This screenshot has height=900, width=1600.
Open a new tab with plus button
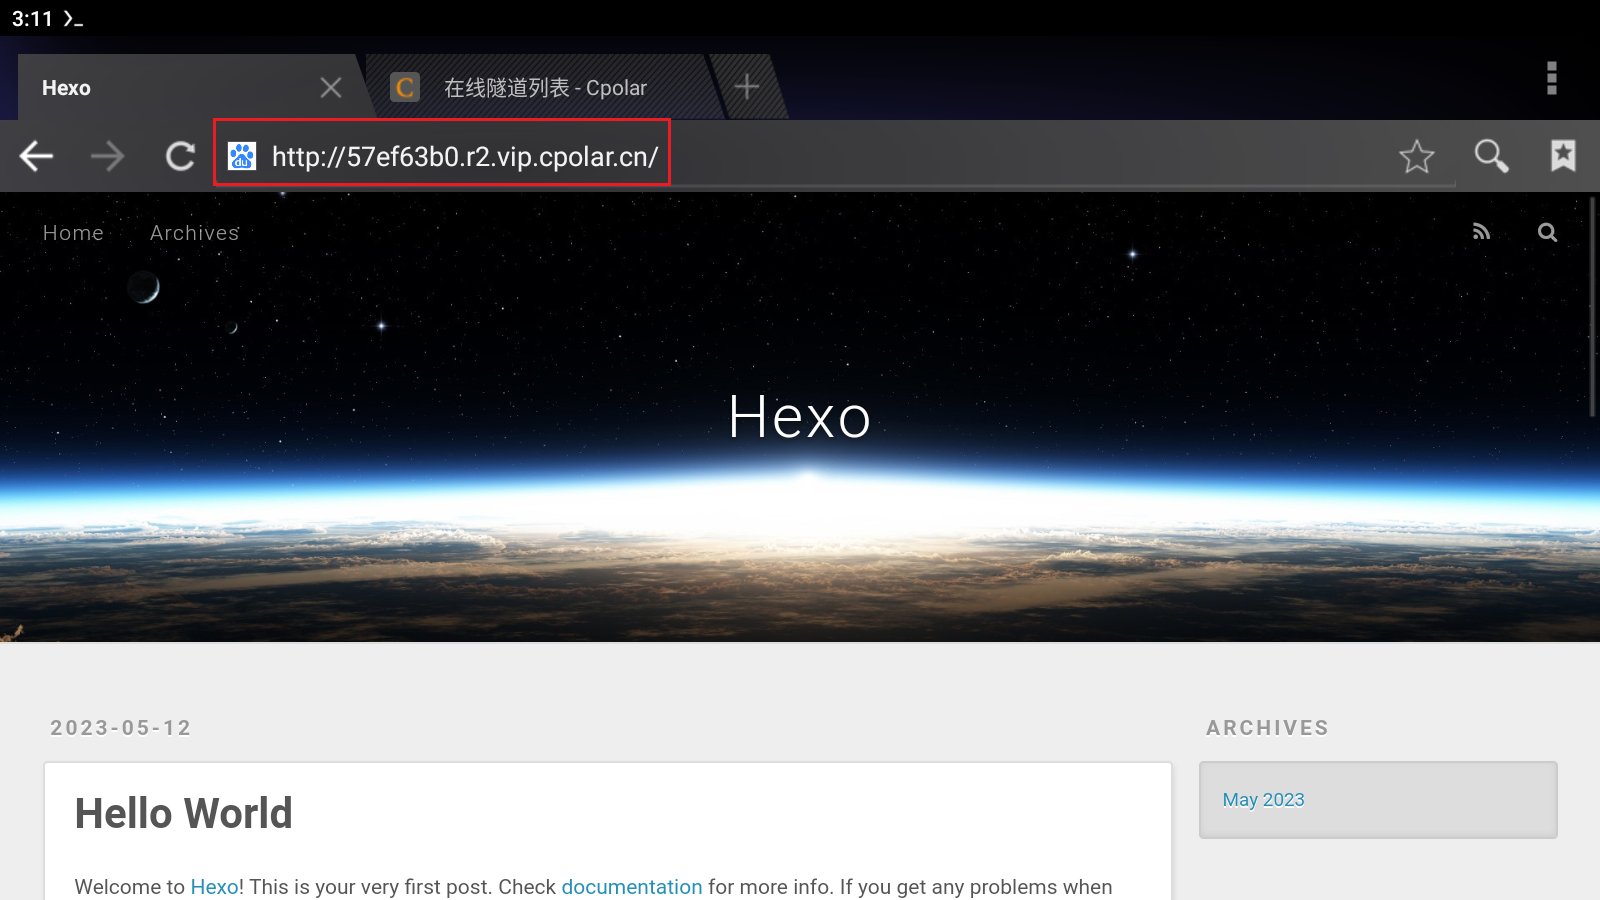[x=747, y=87]
